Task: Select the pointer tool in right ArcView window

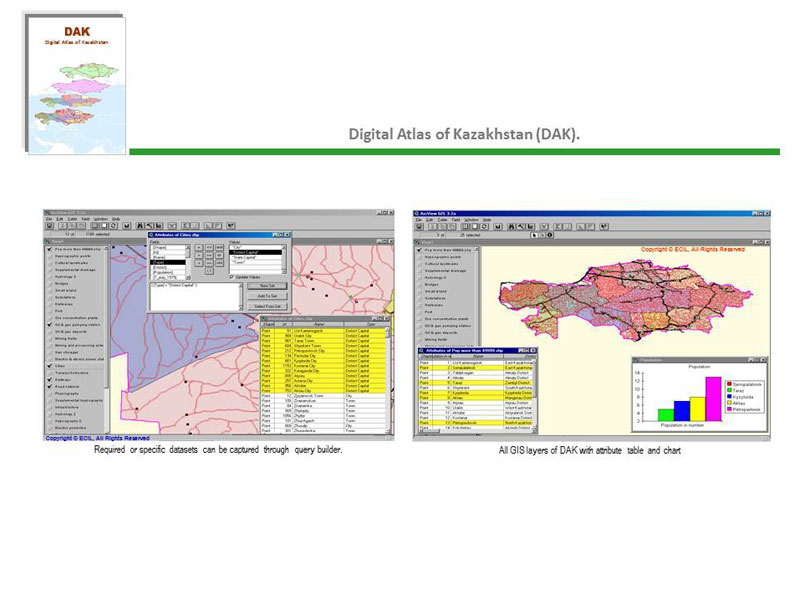Action: coord(534,235)
